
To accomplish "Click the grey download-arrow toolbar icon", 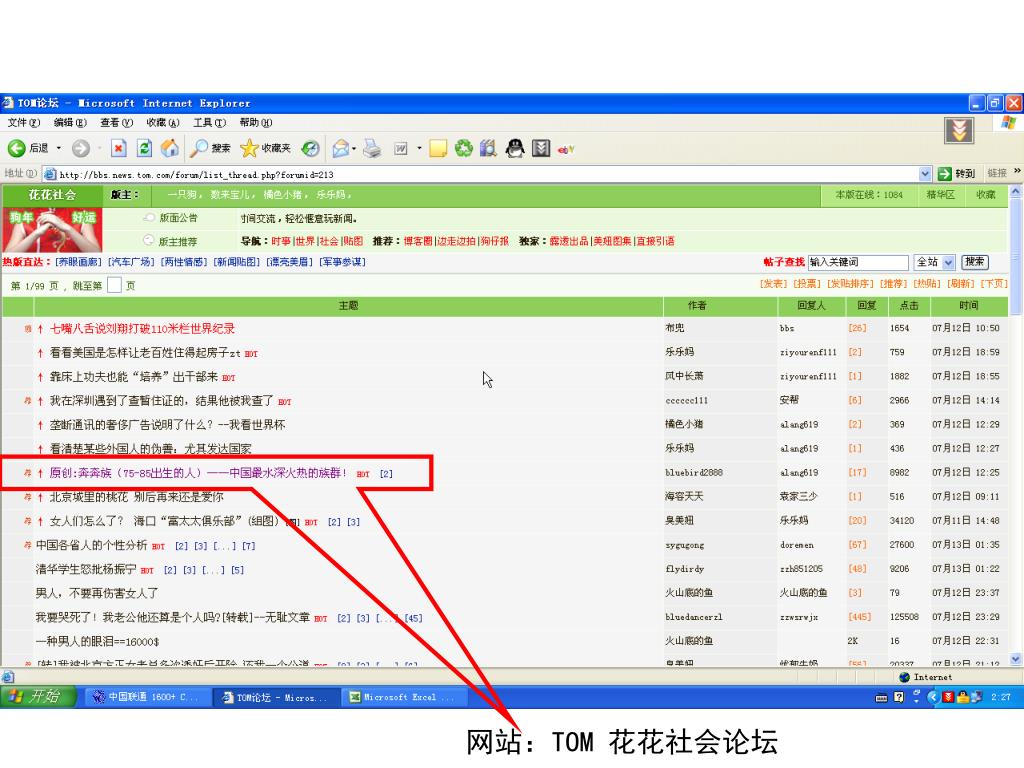I will [541, 149].
